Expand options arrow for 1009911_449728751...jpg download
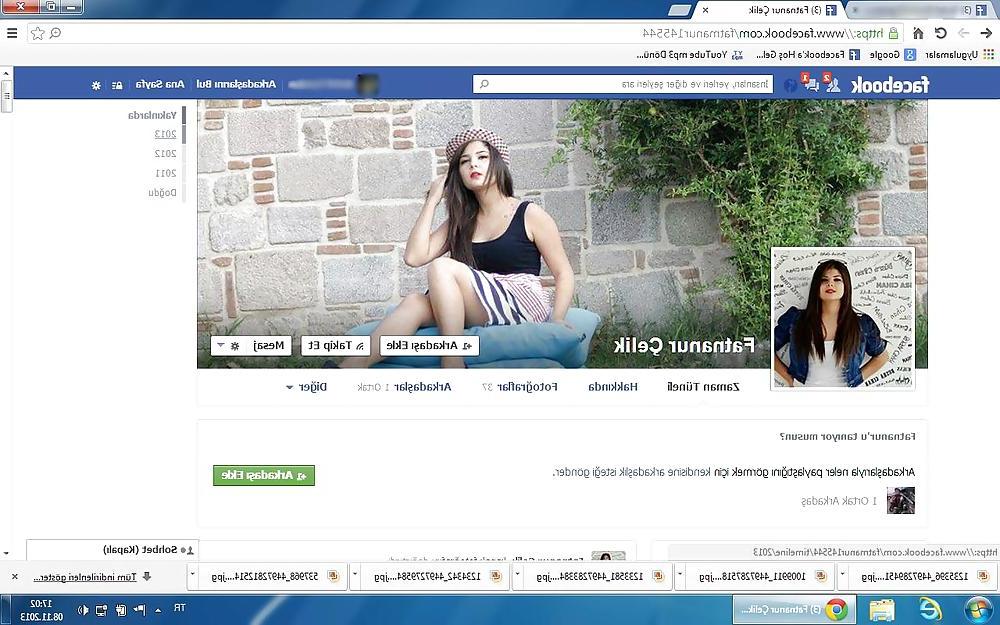Image resolution: width=1000 pixels, height=625 pixels. click(680, 577)
